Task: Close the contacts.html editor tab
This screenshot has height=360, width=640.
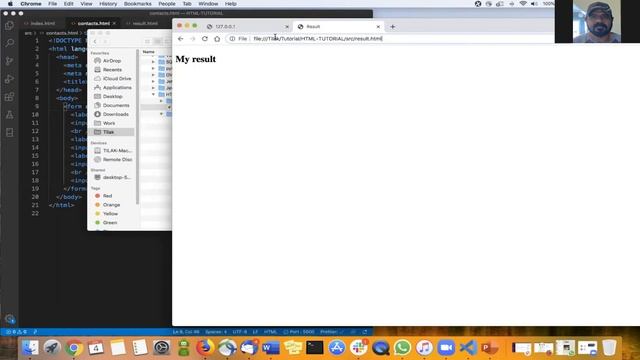Action: click(x=114, y=23)
